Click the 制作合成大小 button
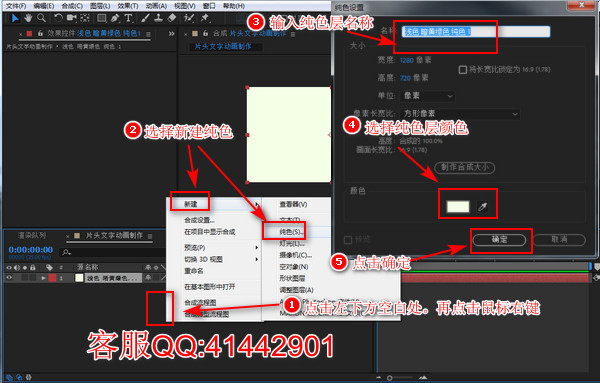 tap(465, 167)
